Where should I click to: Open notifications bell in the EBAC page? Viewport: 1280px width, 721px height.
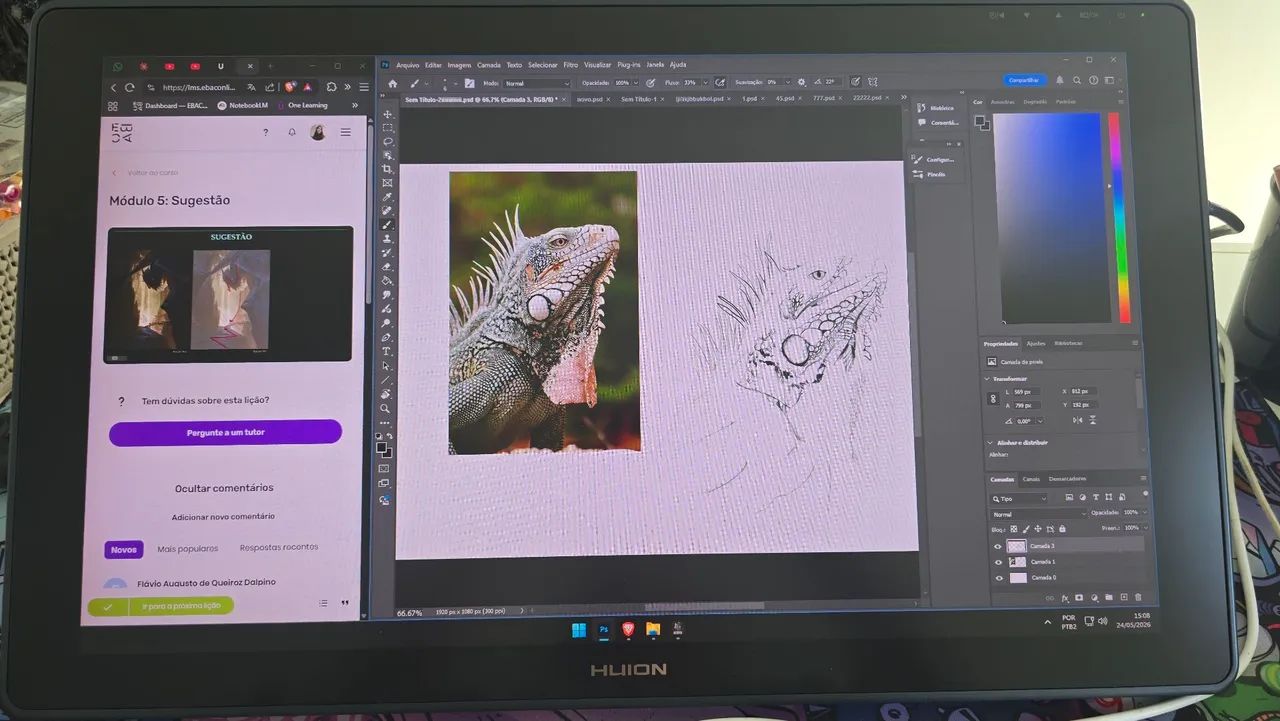pos(292,132)
